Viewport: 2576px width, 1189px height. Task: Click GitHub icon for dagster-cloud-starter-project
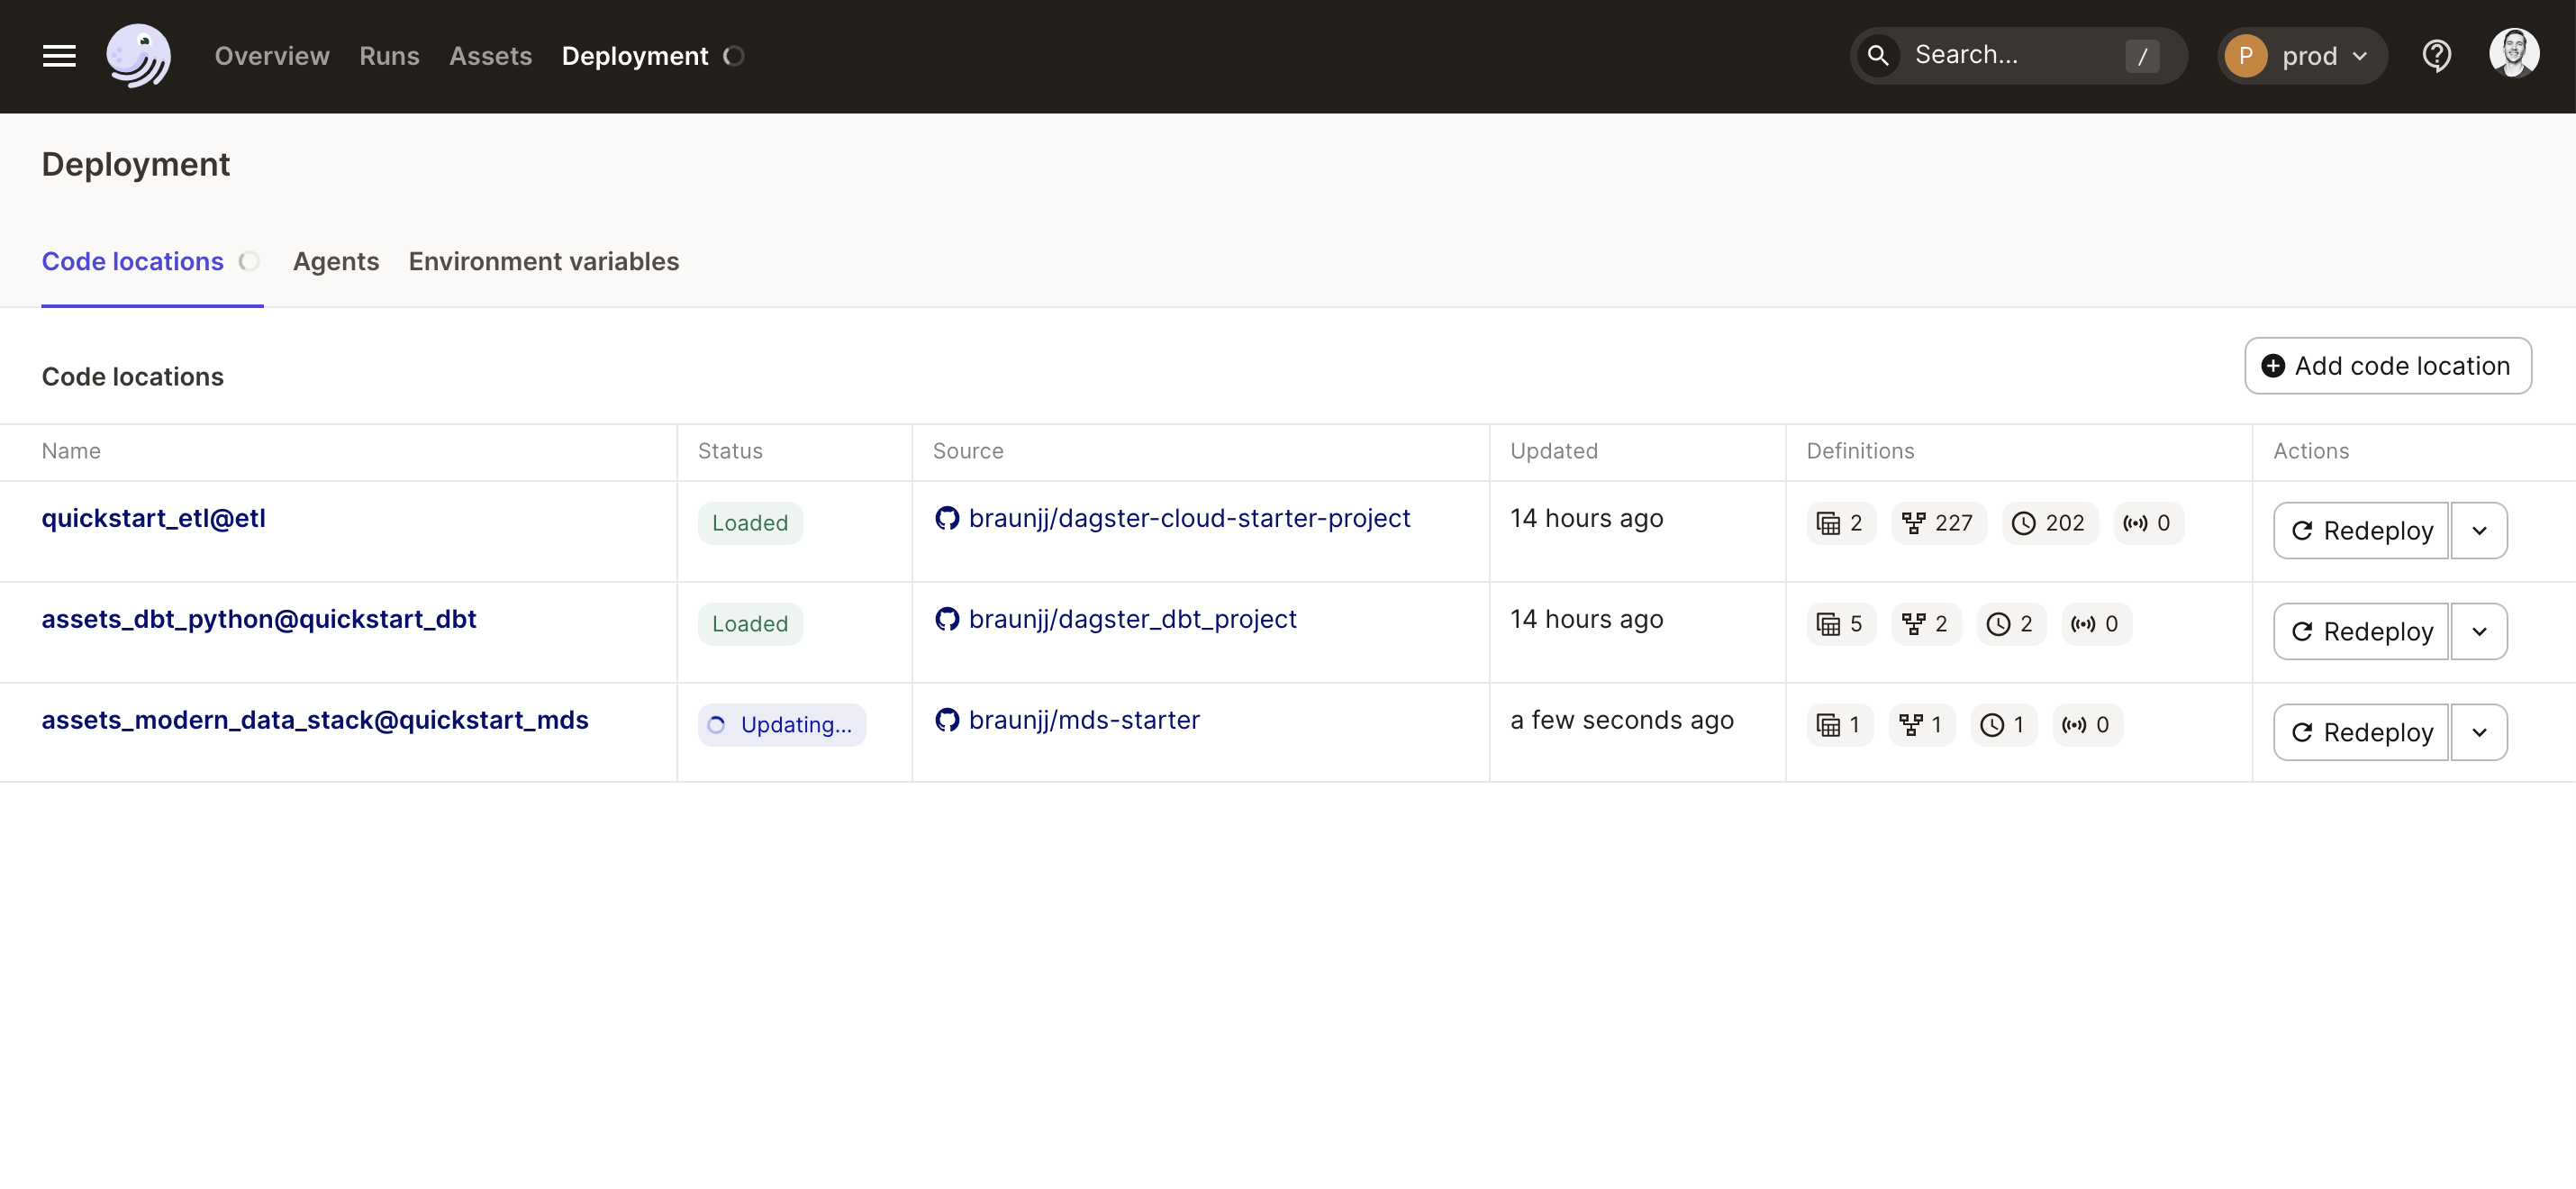click(946, 518)
